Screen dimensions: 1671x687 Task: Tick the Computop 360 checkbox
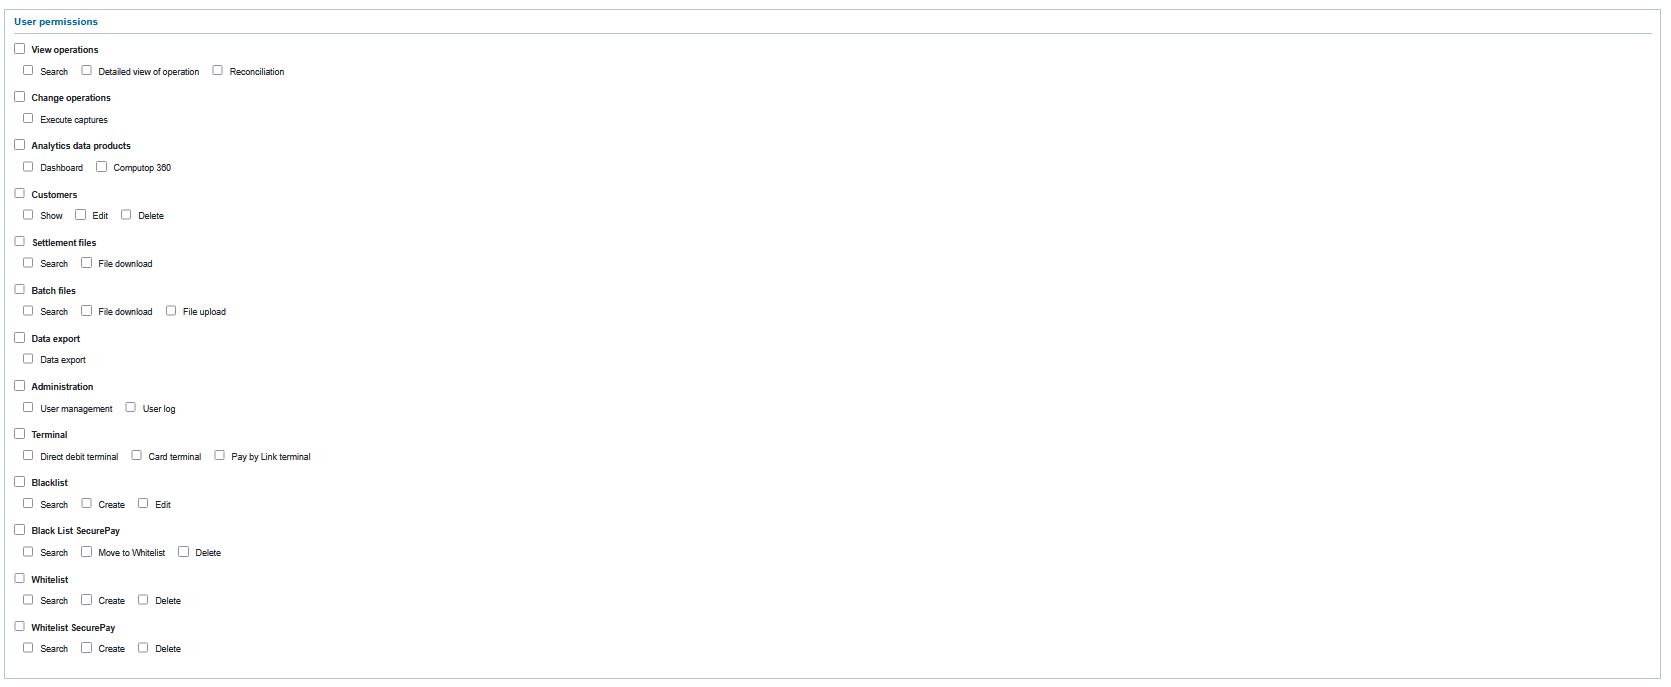point(101,167)
